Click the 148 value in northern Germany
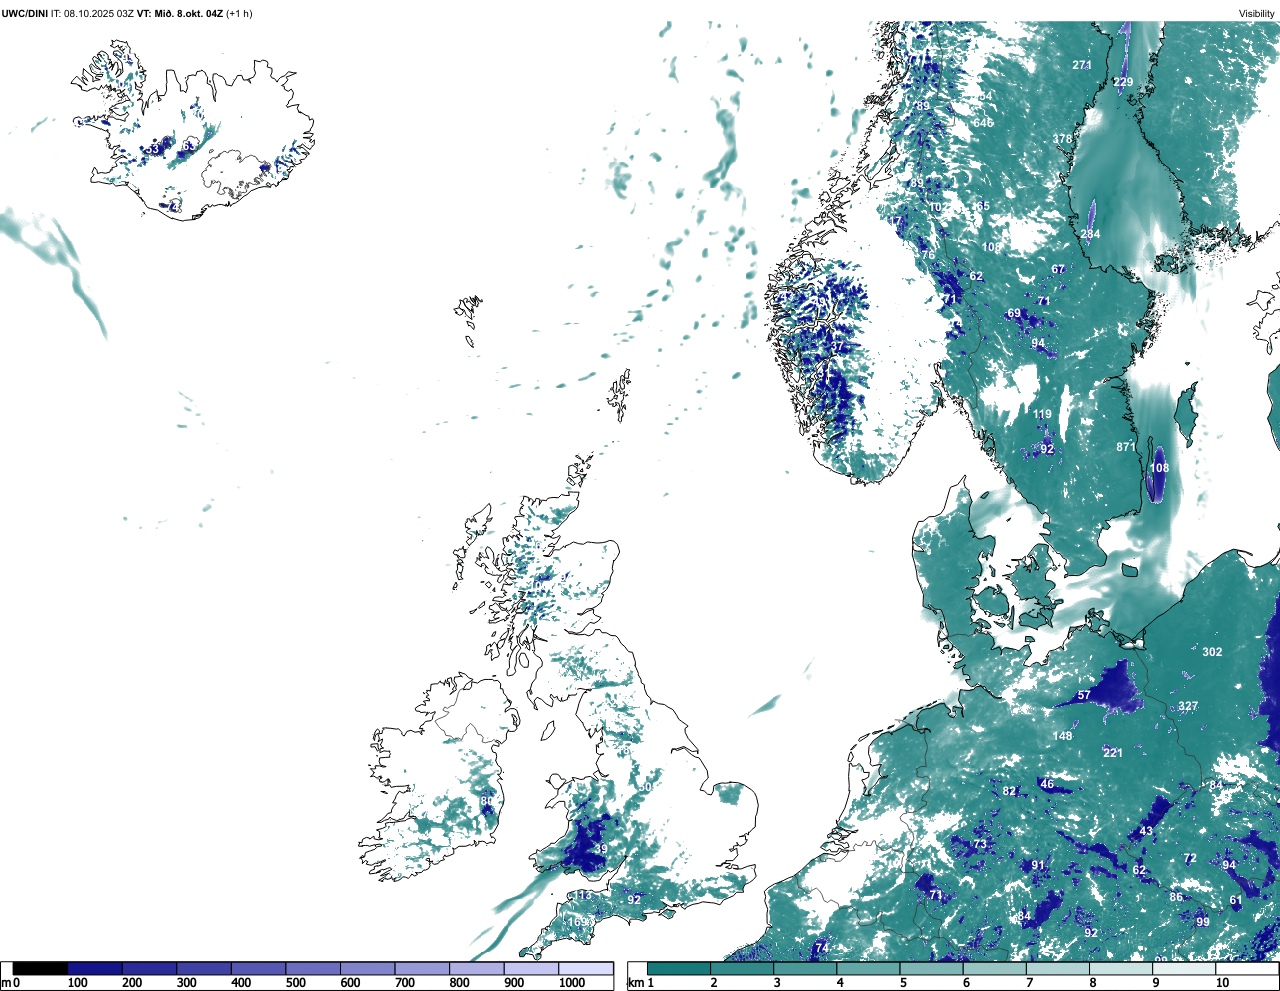This screenshot has width=1280, height=991. [x=1062, y=736]
